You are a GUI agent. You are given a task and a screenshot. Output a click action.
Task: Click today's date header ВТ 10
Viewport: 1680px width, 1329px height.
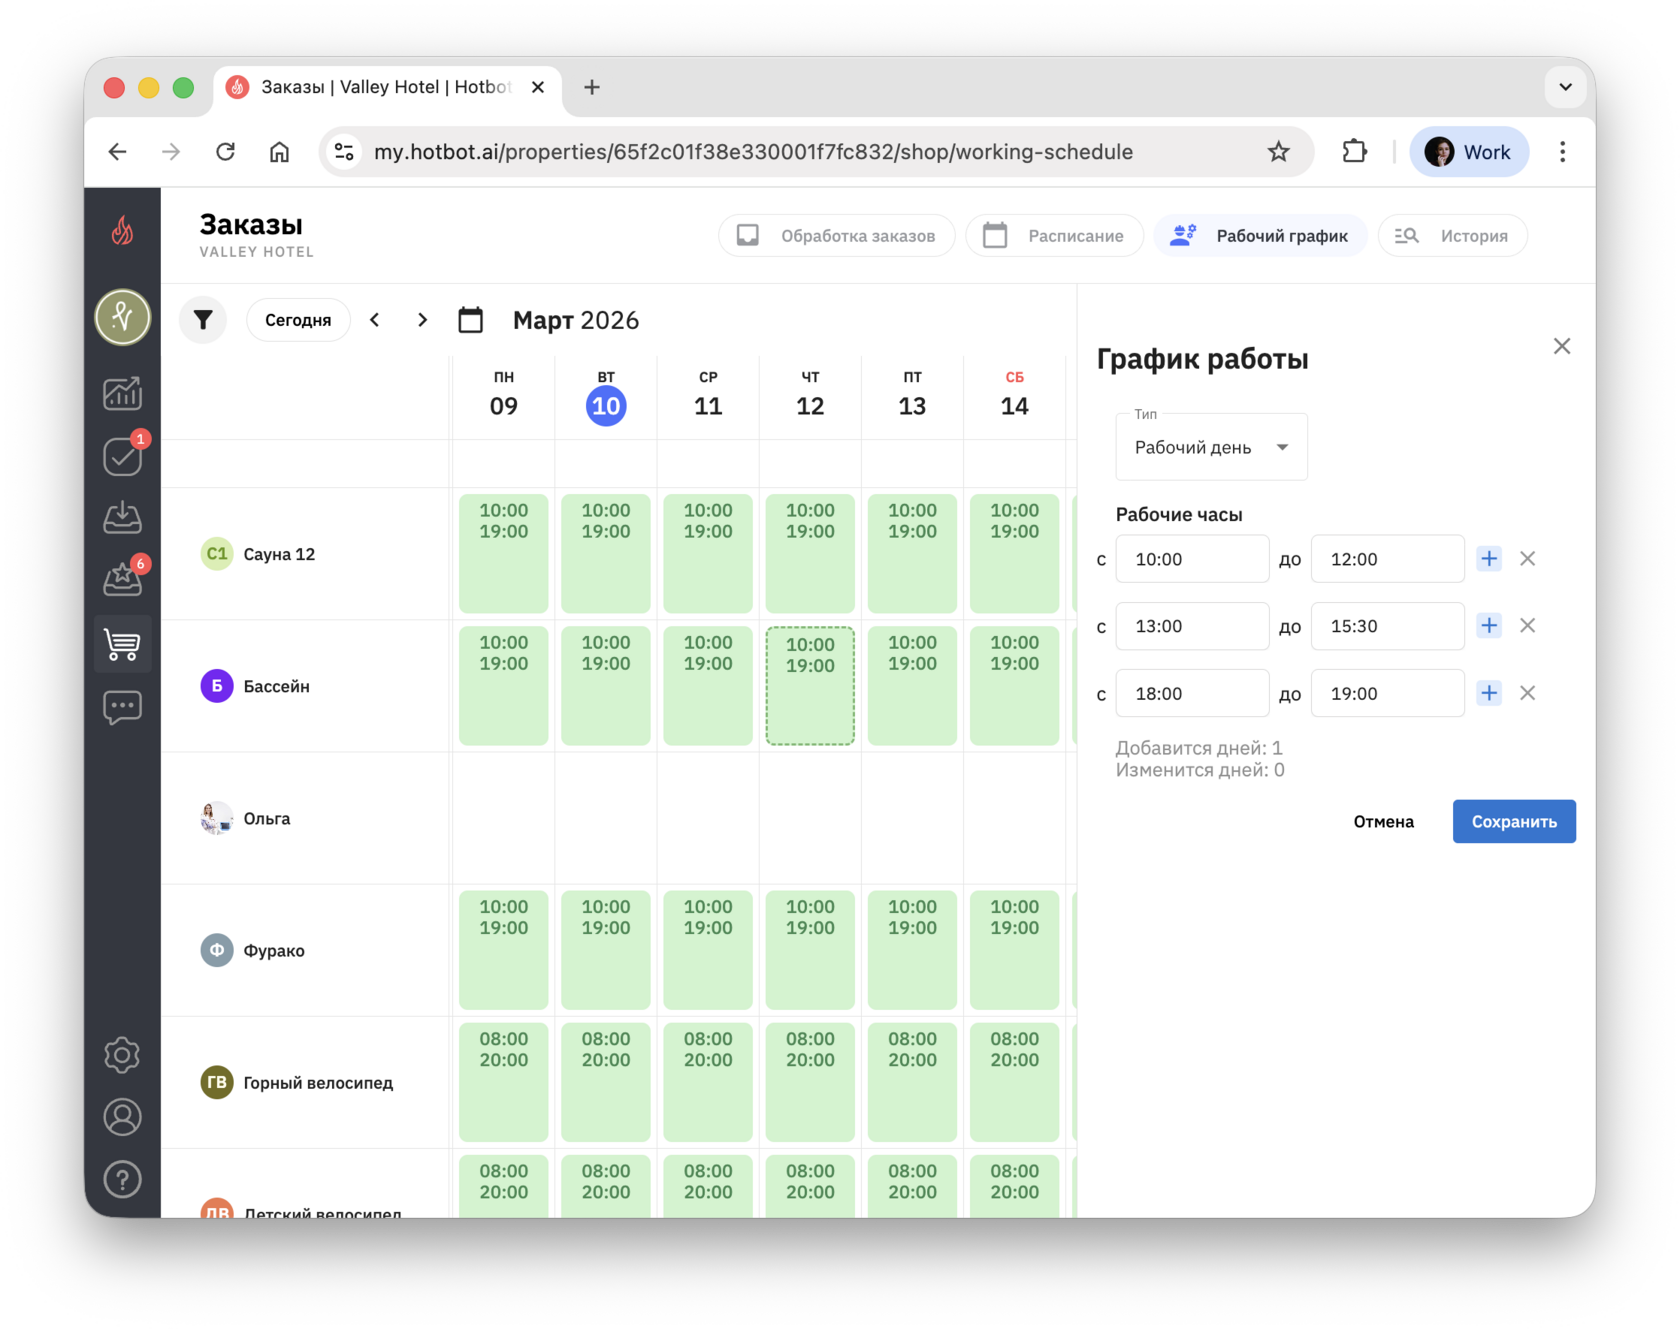[x=606, y=396]
